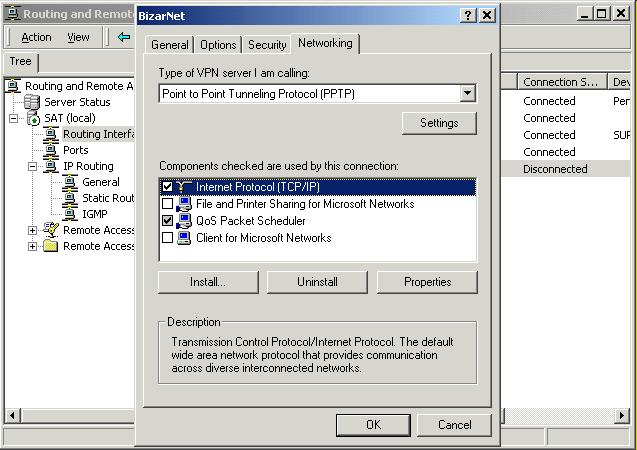The height and width of the screenshot is (450, 637).
Task: Select the Tree tab in console
Action: tap(20, 61)
